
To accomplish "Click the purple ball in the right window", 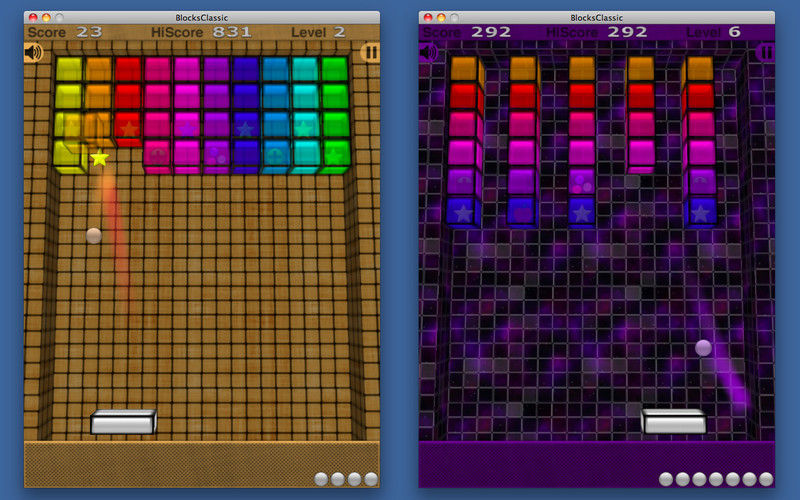I will click(x=704, y=348).
